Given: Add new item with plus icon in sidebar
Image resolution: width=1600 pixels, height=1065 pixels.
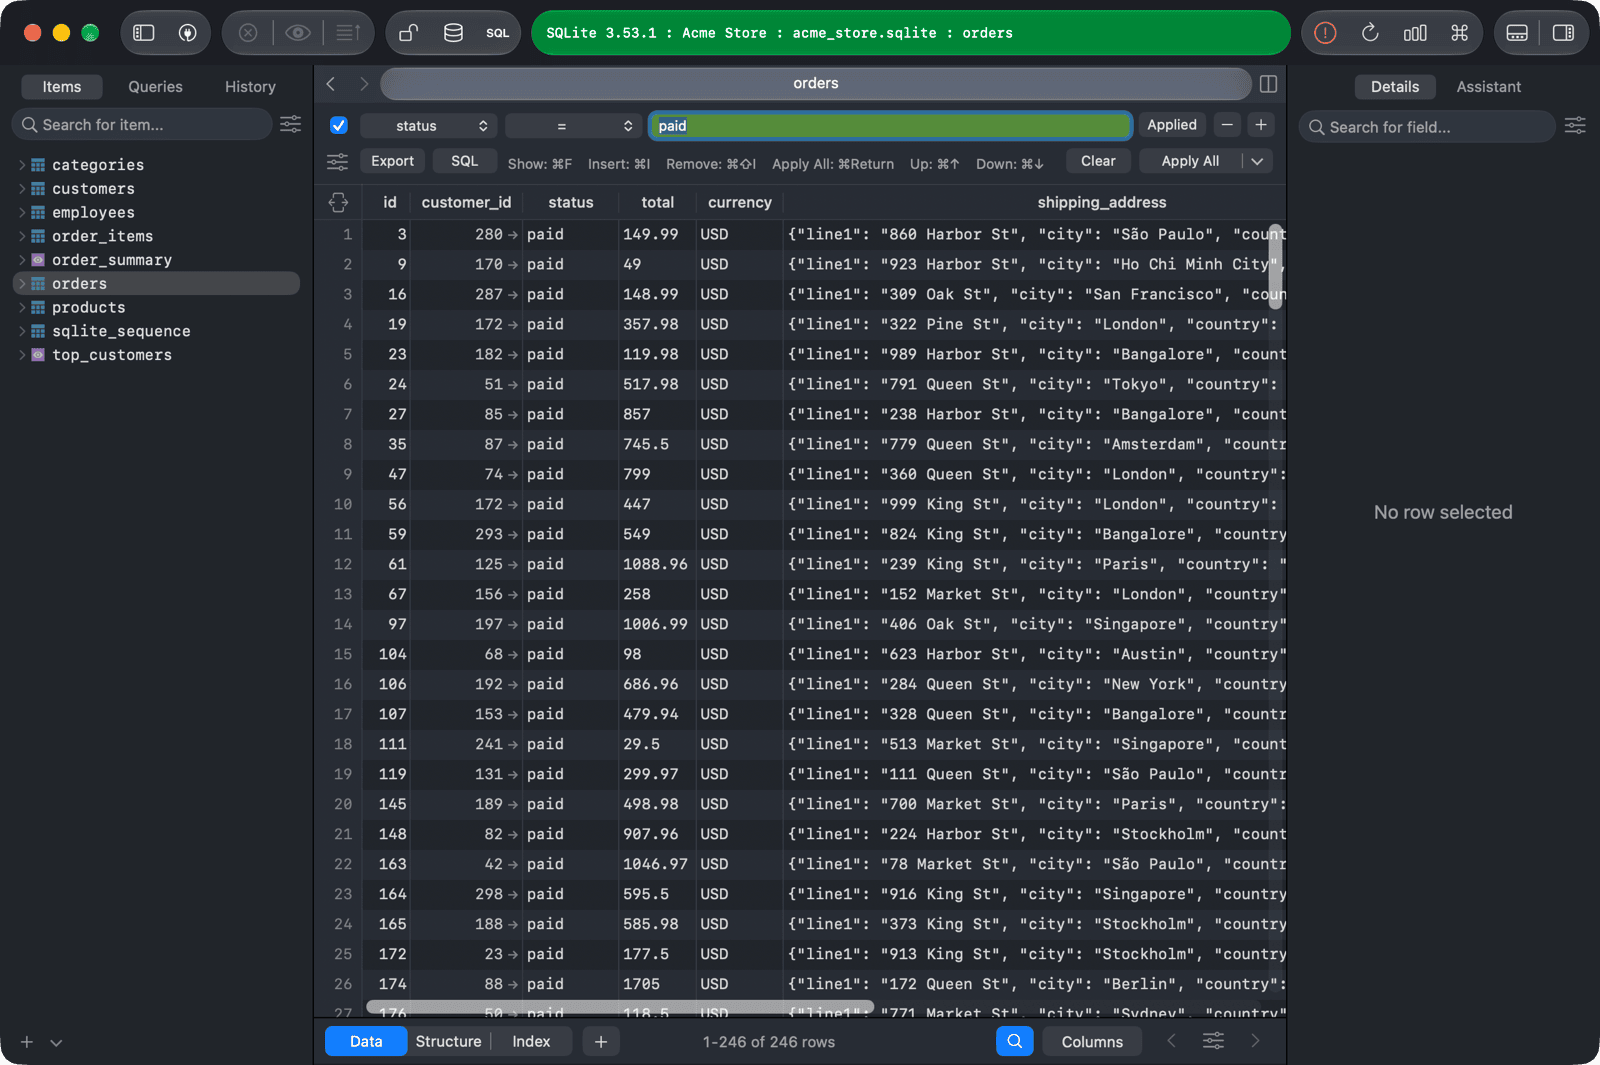Looking at the screenshot, I should [x=27, y=1042].
